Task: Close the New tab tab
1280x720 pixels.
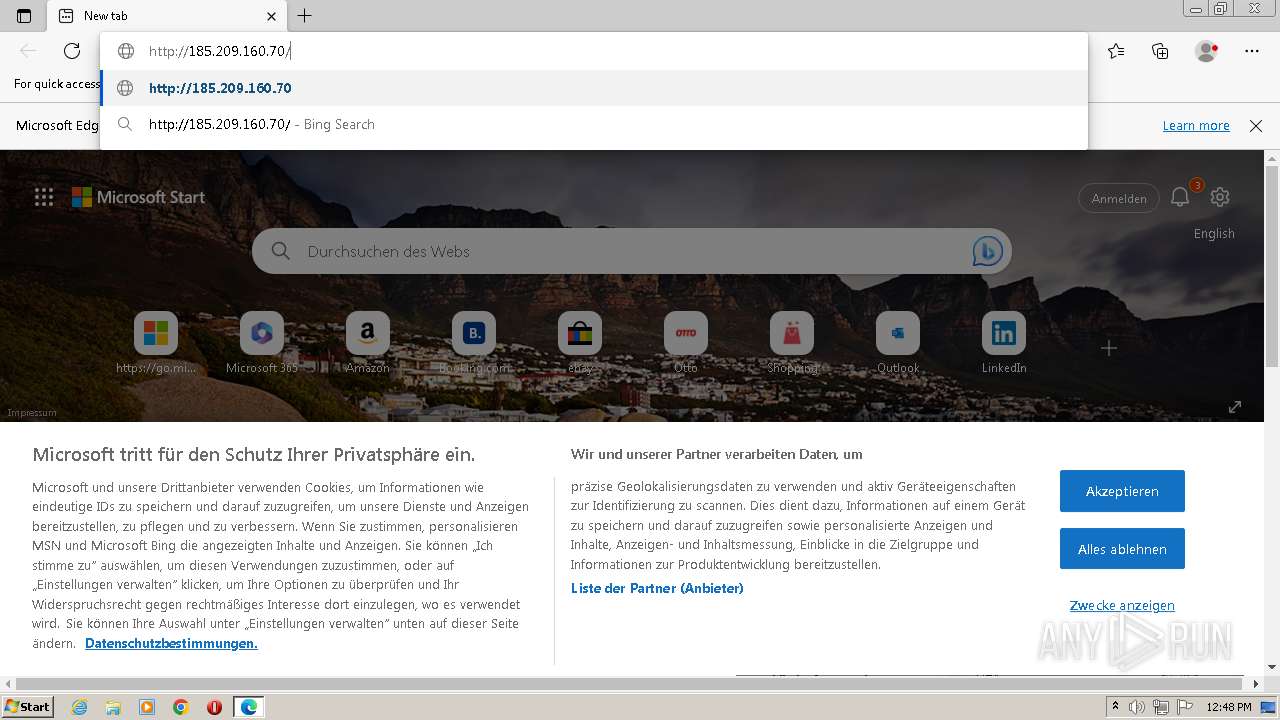Action: pyautogui.click(x=271, y=16)
